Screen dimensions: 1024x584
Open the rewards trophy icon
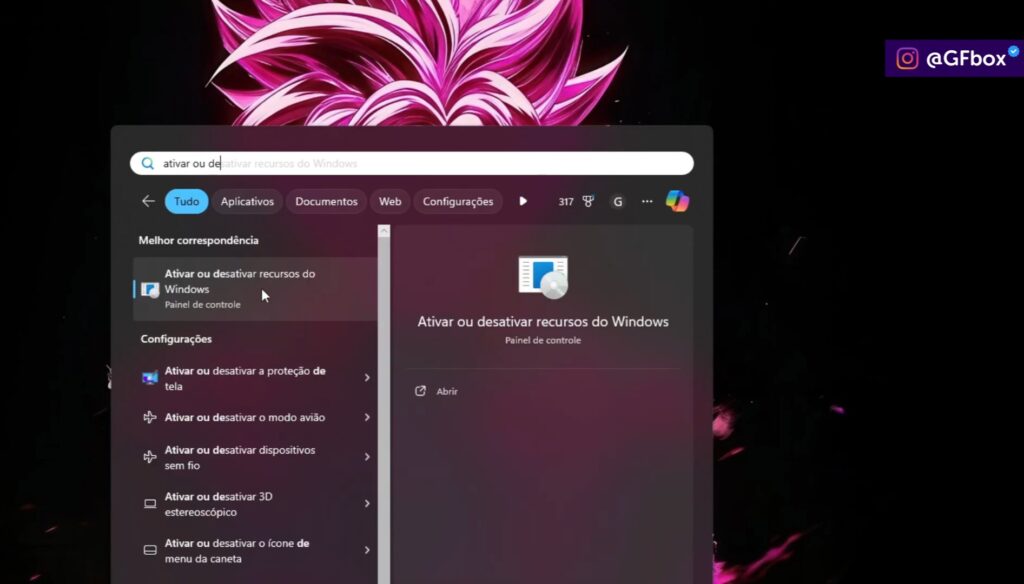588,201
